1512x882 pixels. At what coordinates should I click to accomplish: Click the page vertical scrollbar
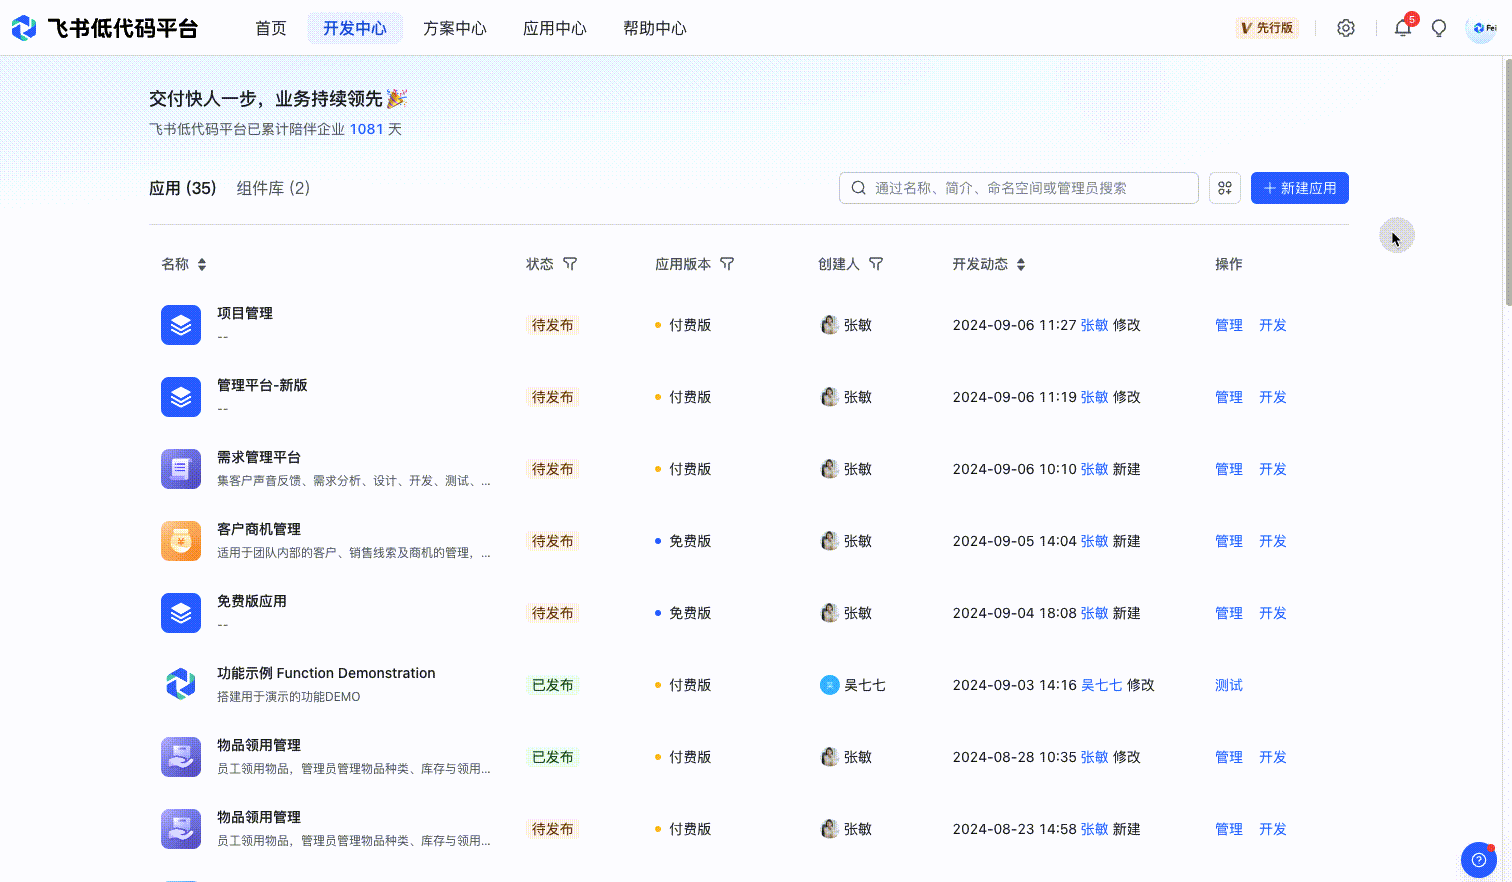coord(1508,180)
